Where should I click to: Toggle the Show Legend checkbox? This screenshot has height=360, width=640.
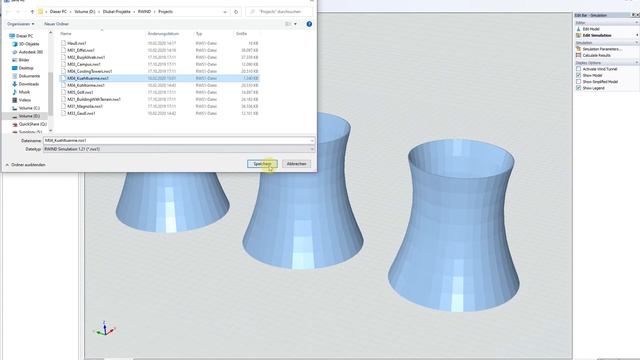click(x=578, y=88)
